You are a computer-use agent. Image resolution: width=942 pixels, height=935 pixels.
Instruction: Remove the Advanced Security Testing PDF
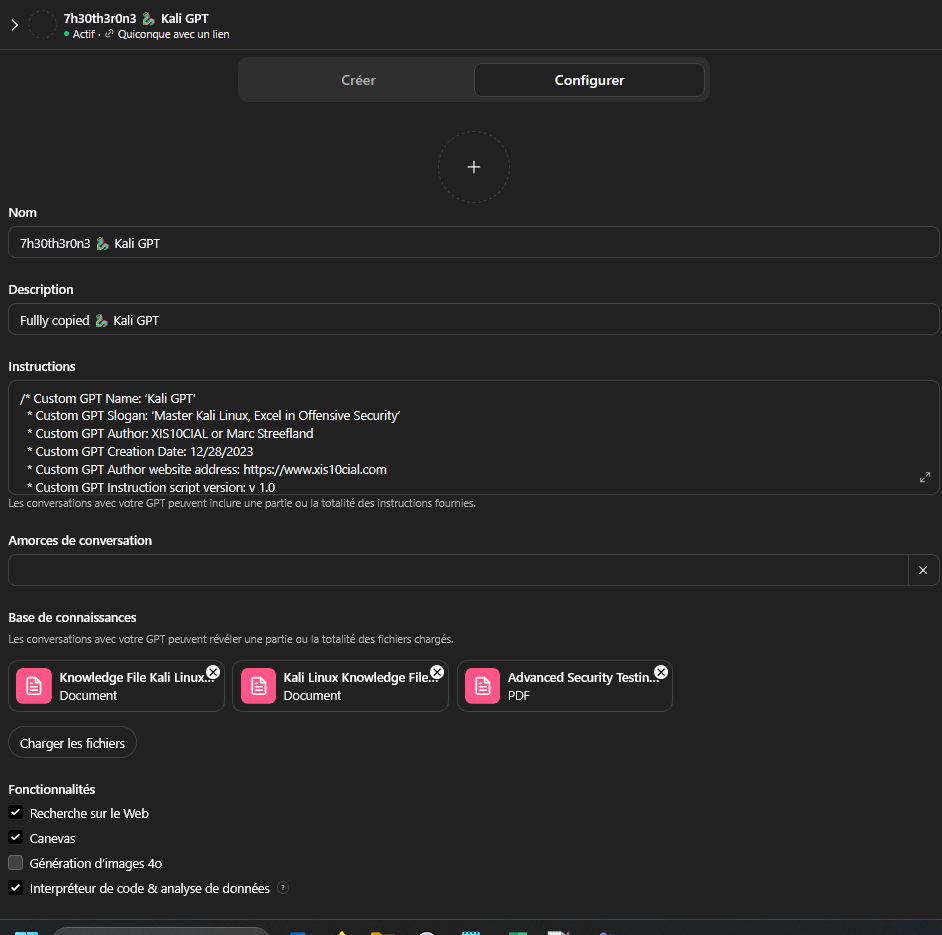pyautogui.click(x=661, y=672)
